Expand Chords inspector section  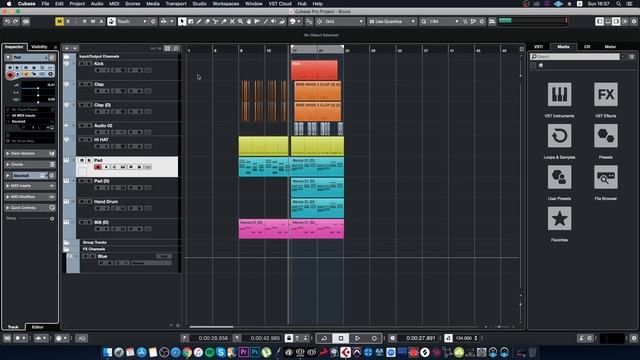click(30, 164)
